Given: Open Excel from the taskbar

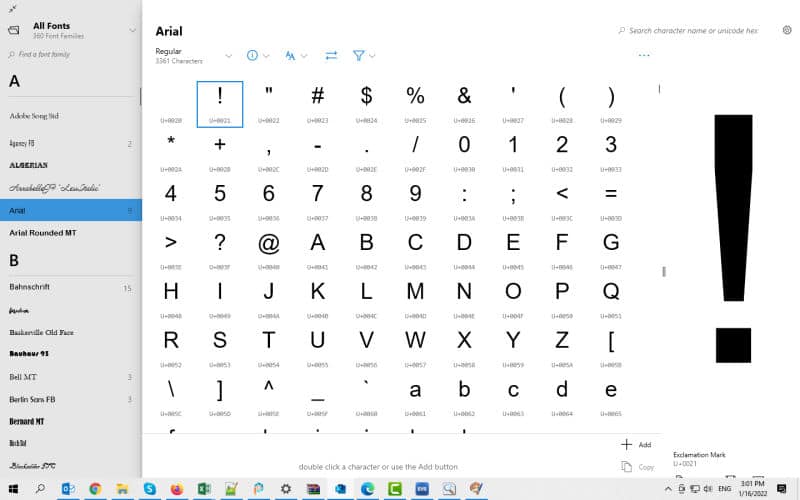Looking at the screenshot, I should pos(204,489).
